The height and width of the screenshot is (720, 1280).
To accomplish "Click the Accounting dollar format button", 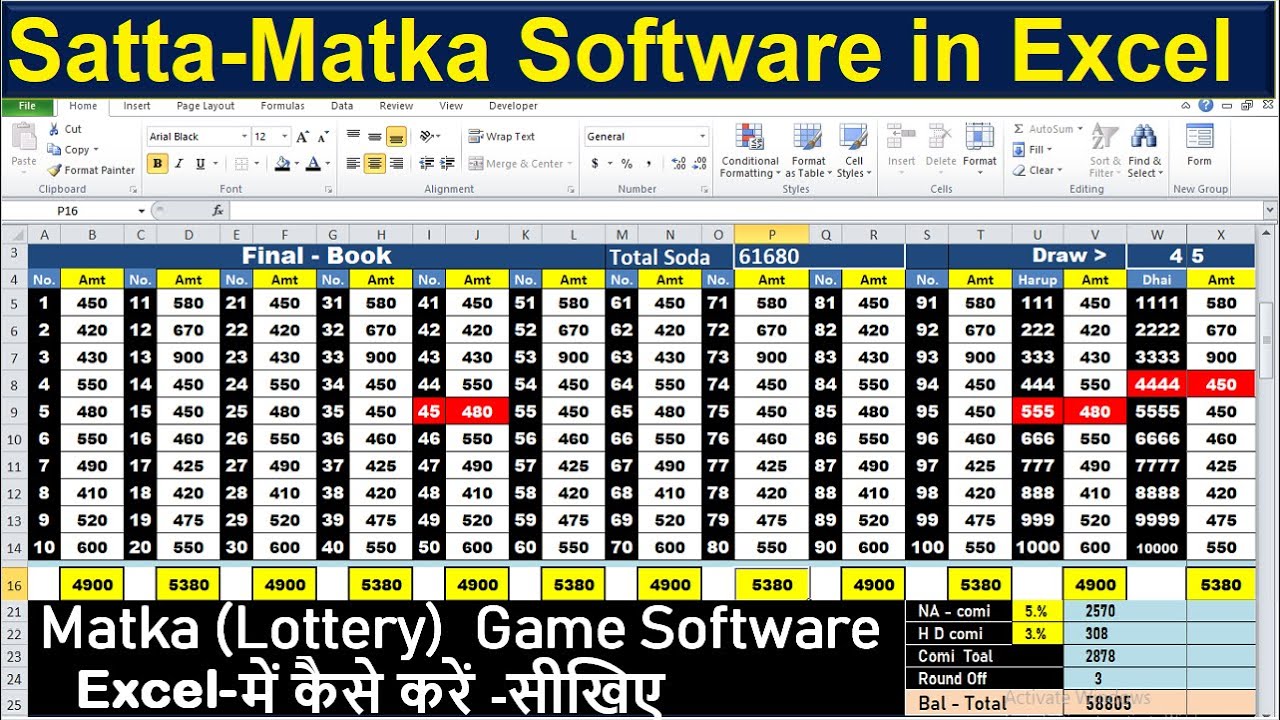I will pos(595,164).
